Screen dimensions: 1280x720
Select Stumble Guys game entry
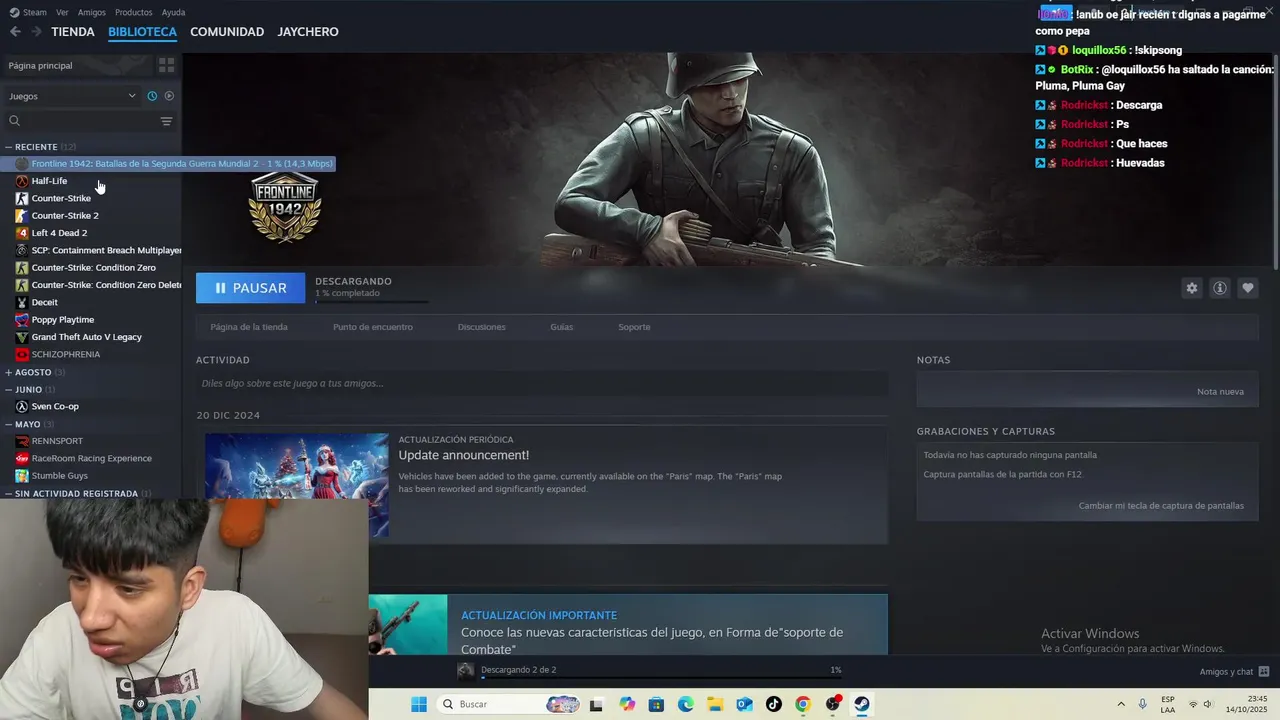tap(59, 476)
